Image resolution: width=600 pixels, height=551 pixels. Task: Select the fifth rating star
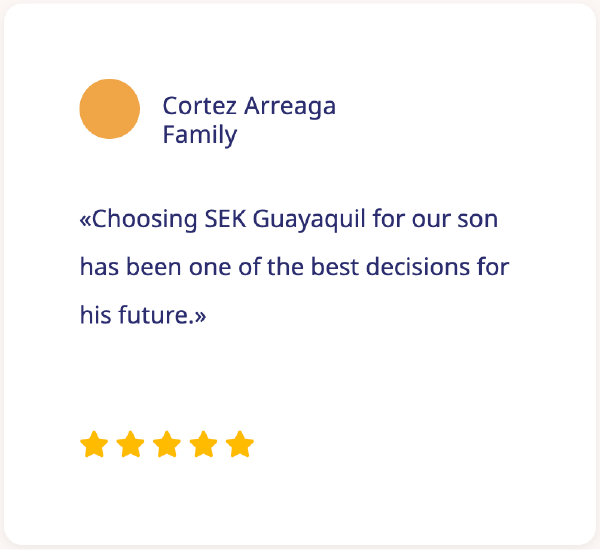coord(239,445)
